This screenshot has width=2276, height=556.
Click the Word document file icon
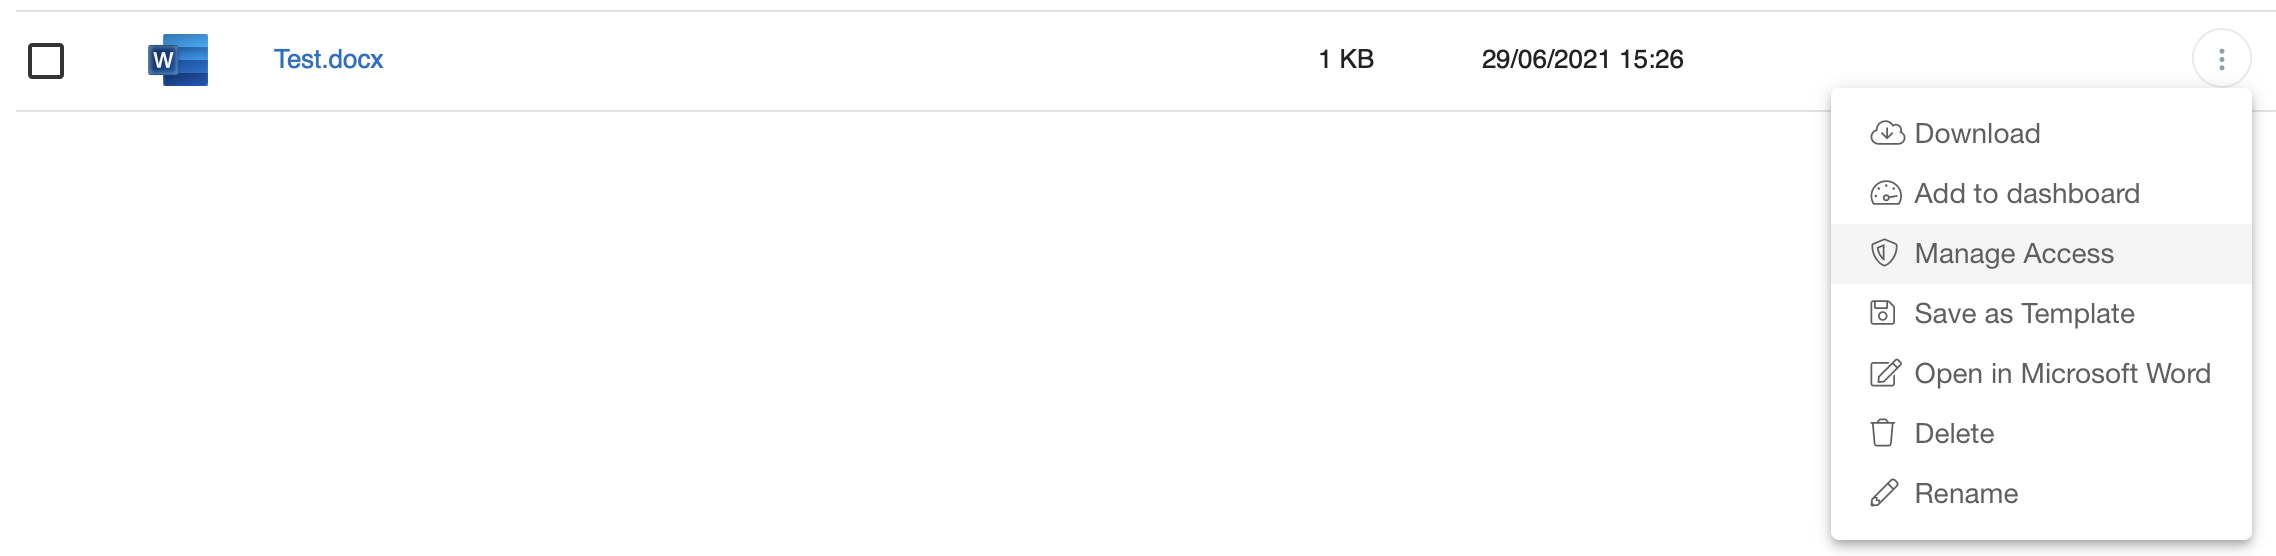178,60
